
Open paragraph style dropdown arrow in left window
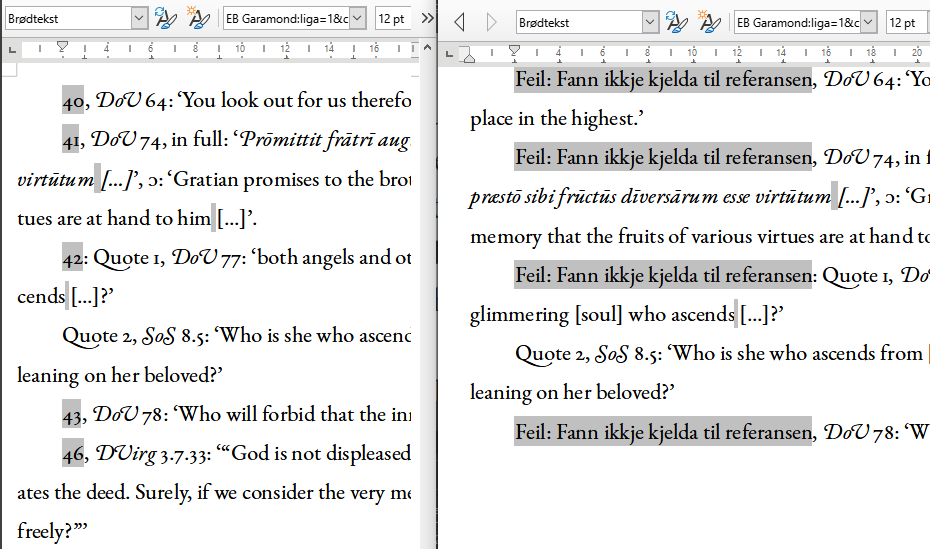138,19
